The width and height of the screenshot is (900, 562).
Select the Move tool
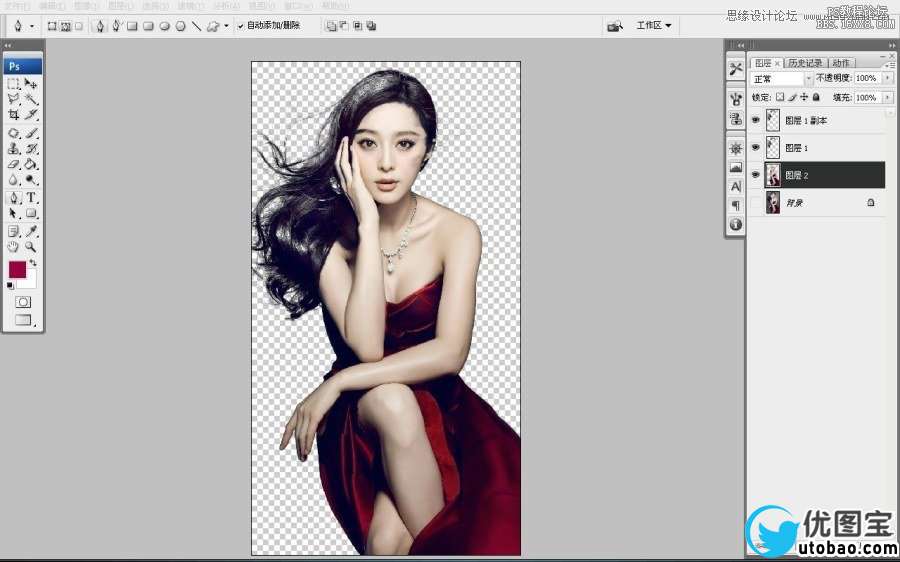[30, 84]
